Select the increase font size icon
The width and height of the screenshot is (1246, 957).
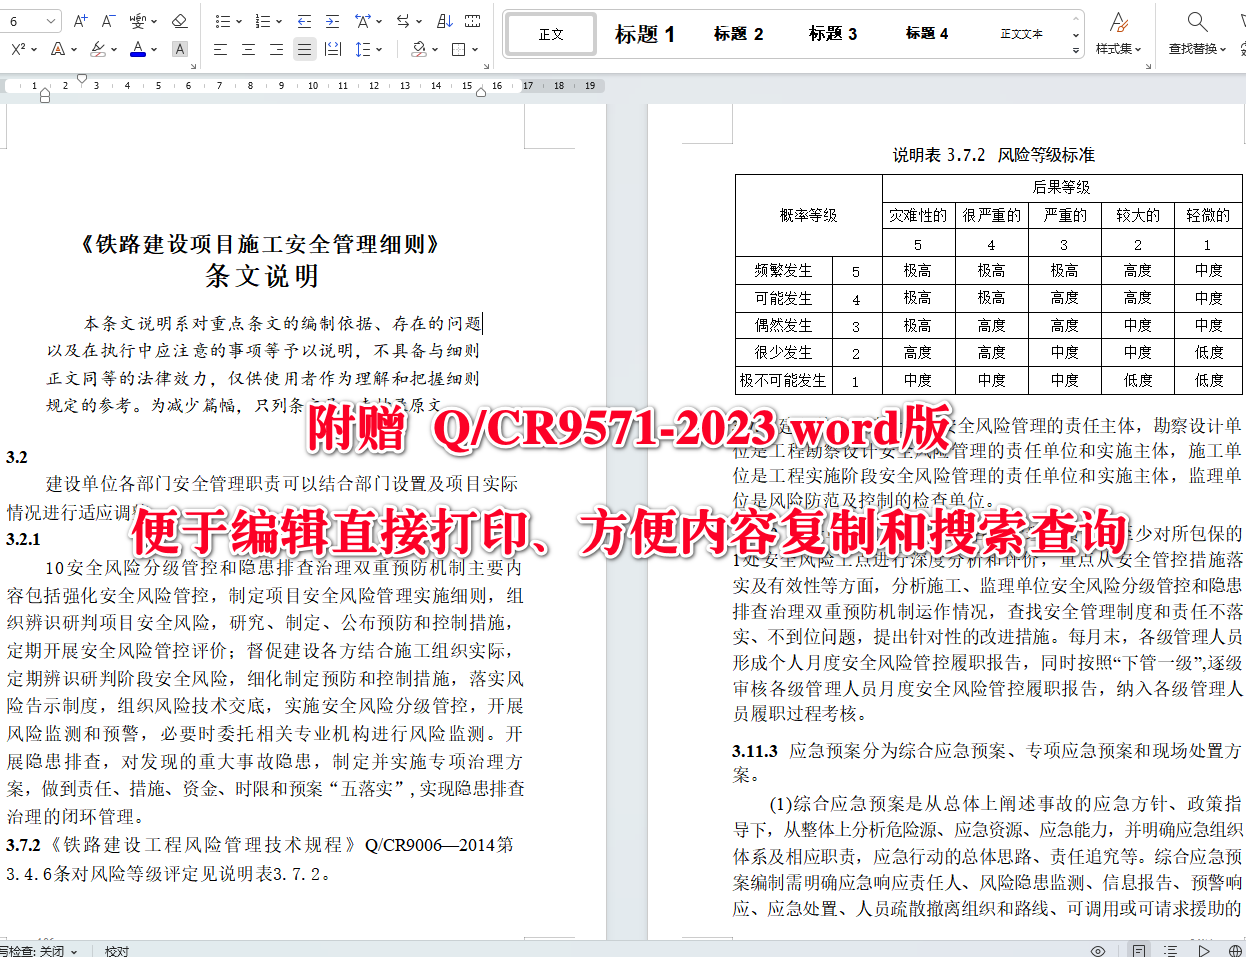(79, 19)
